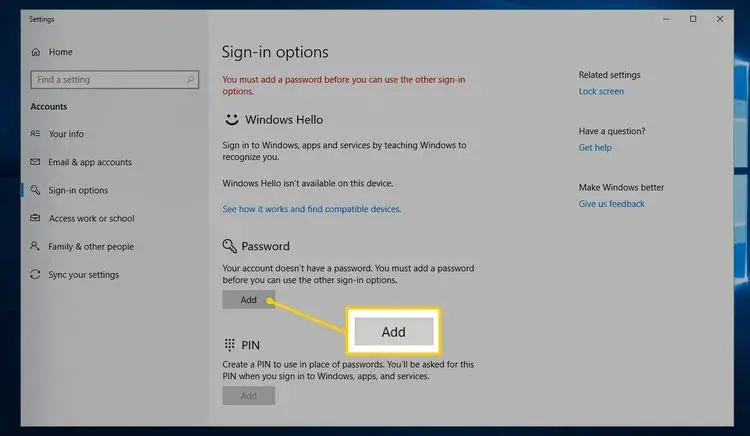The width and height of the screenshot is (750, 436).
Task: Open the Your info section icon
Action: tap(35, 133)
